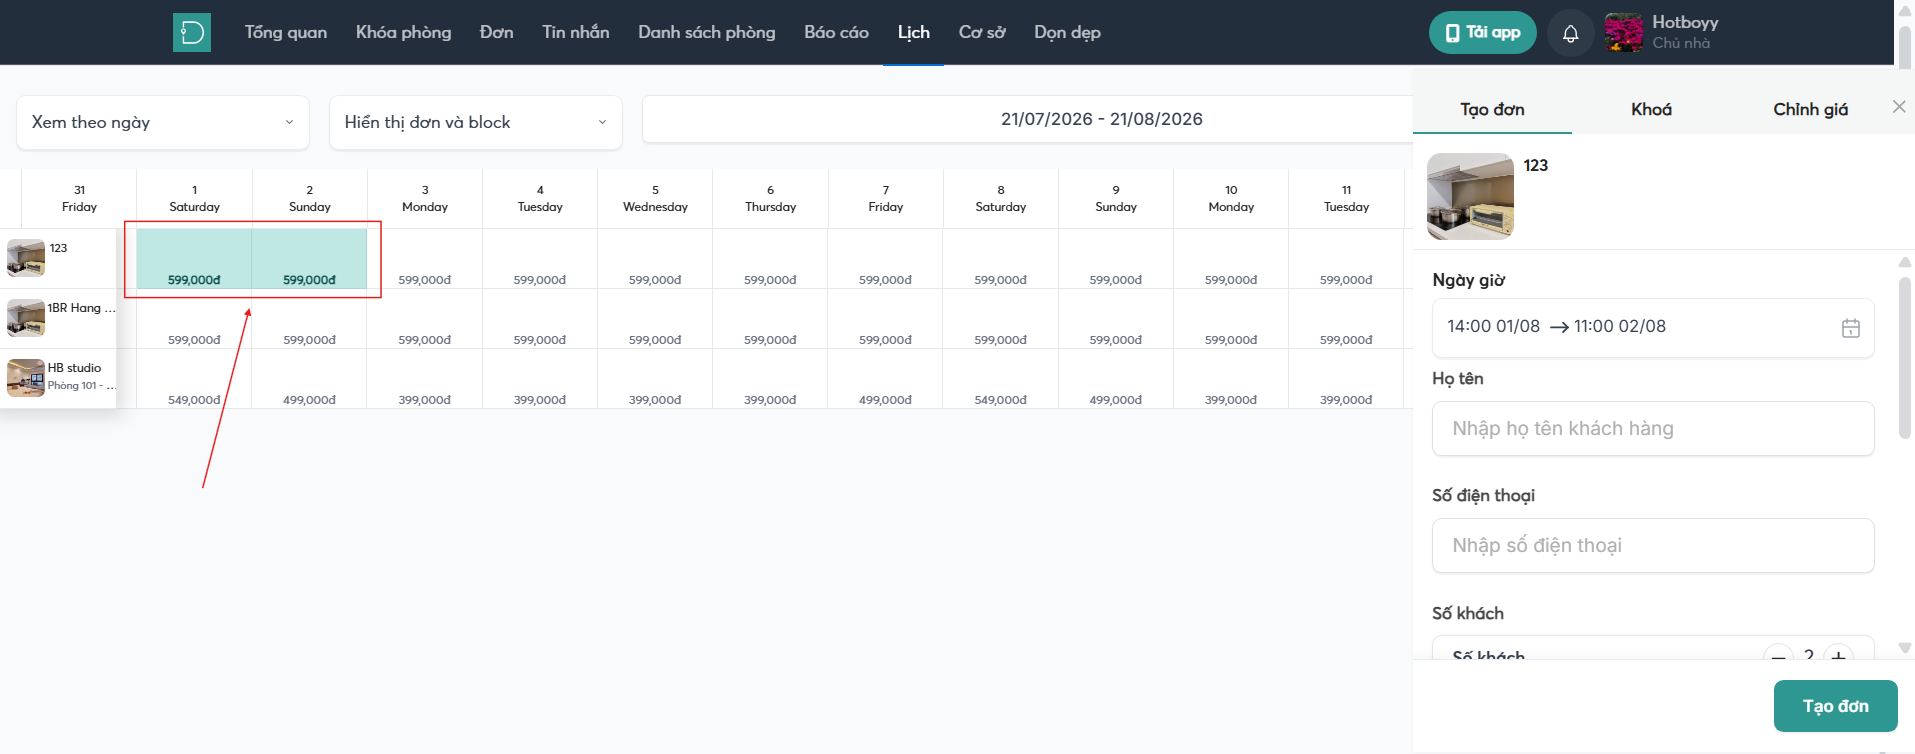This screenshot has height=754, width=1915.
Task: Select the 1BR Hang room thumbnail
Action: pyautogui.click(x=26, y=318)
